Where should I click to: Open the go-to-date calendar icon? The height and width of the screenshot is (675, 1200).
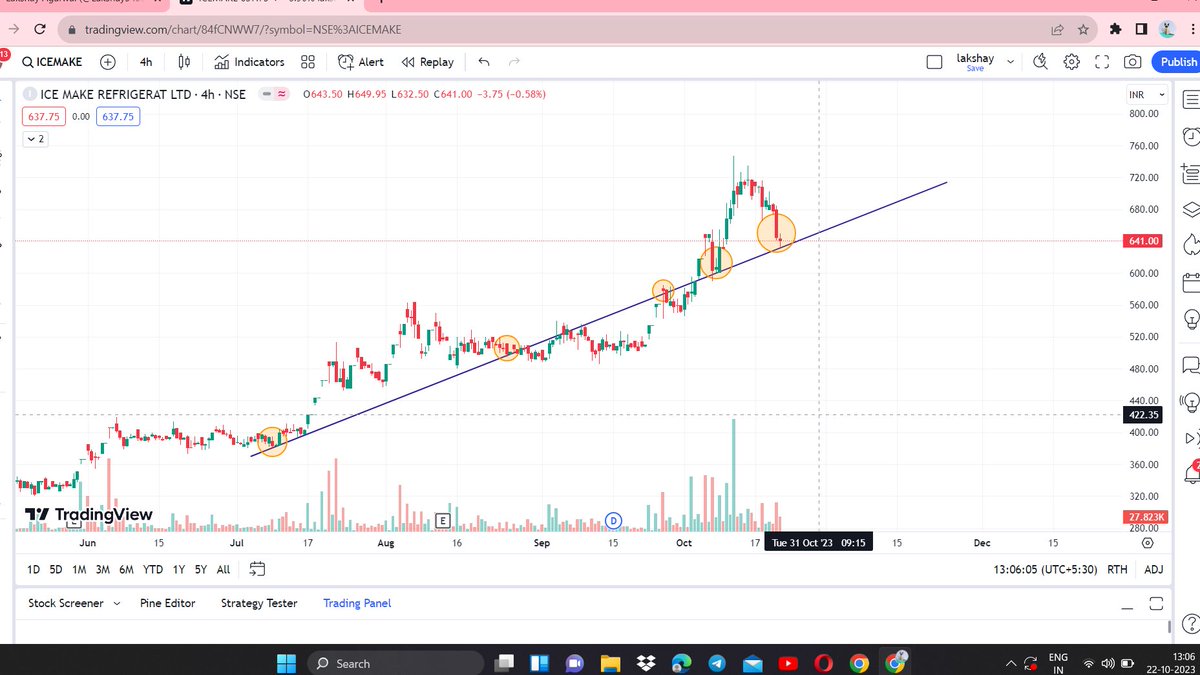(257, 570)
